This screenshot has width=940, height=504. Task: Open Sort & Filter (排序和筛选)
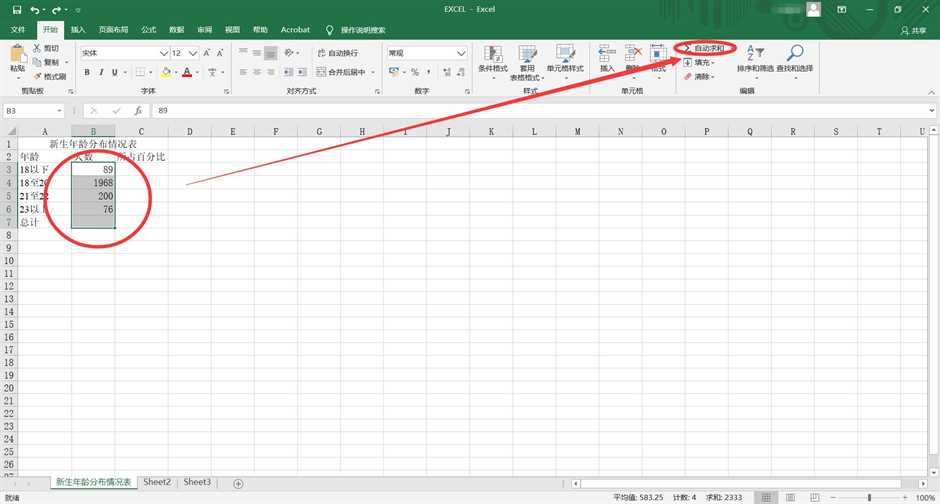(755, 60)
